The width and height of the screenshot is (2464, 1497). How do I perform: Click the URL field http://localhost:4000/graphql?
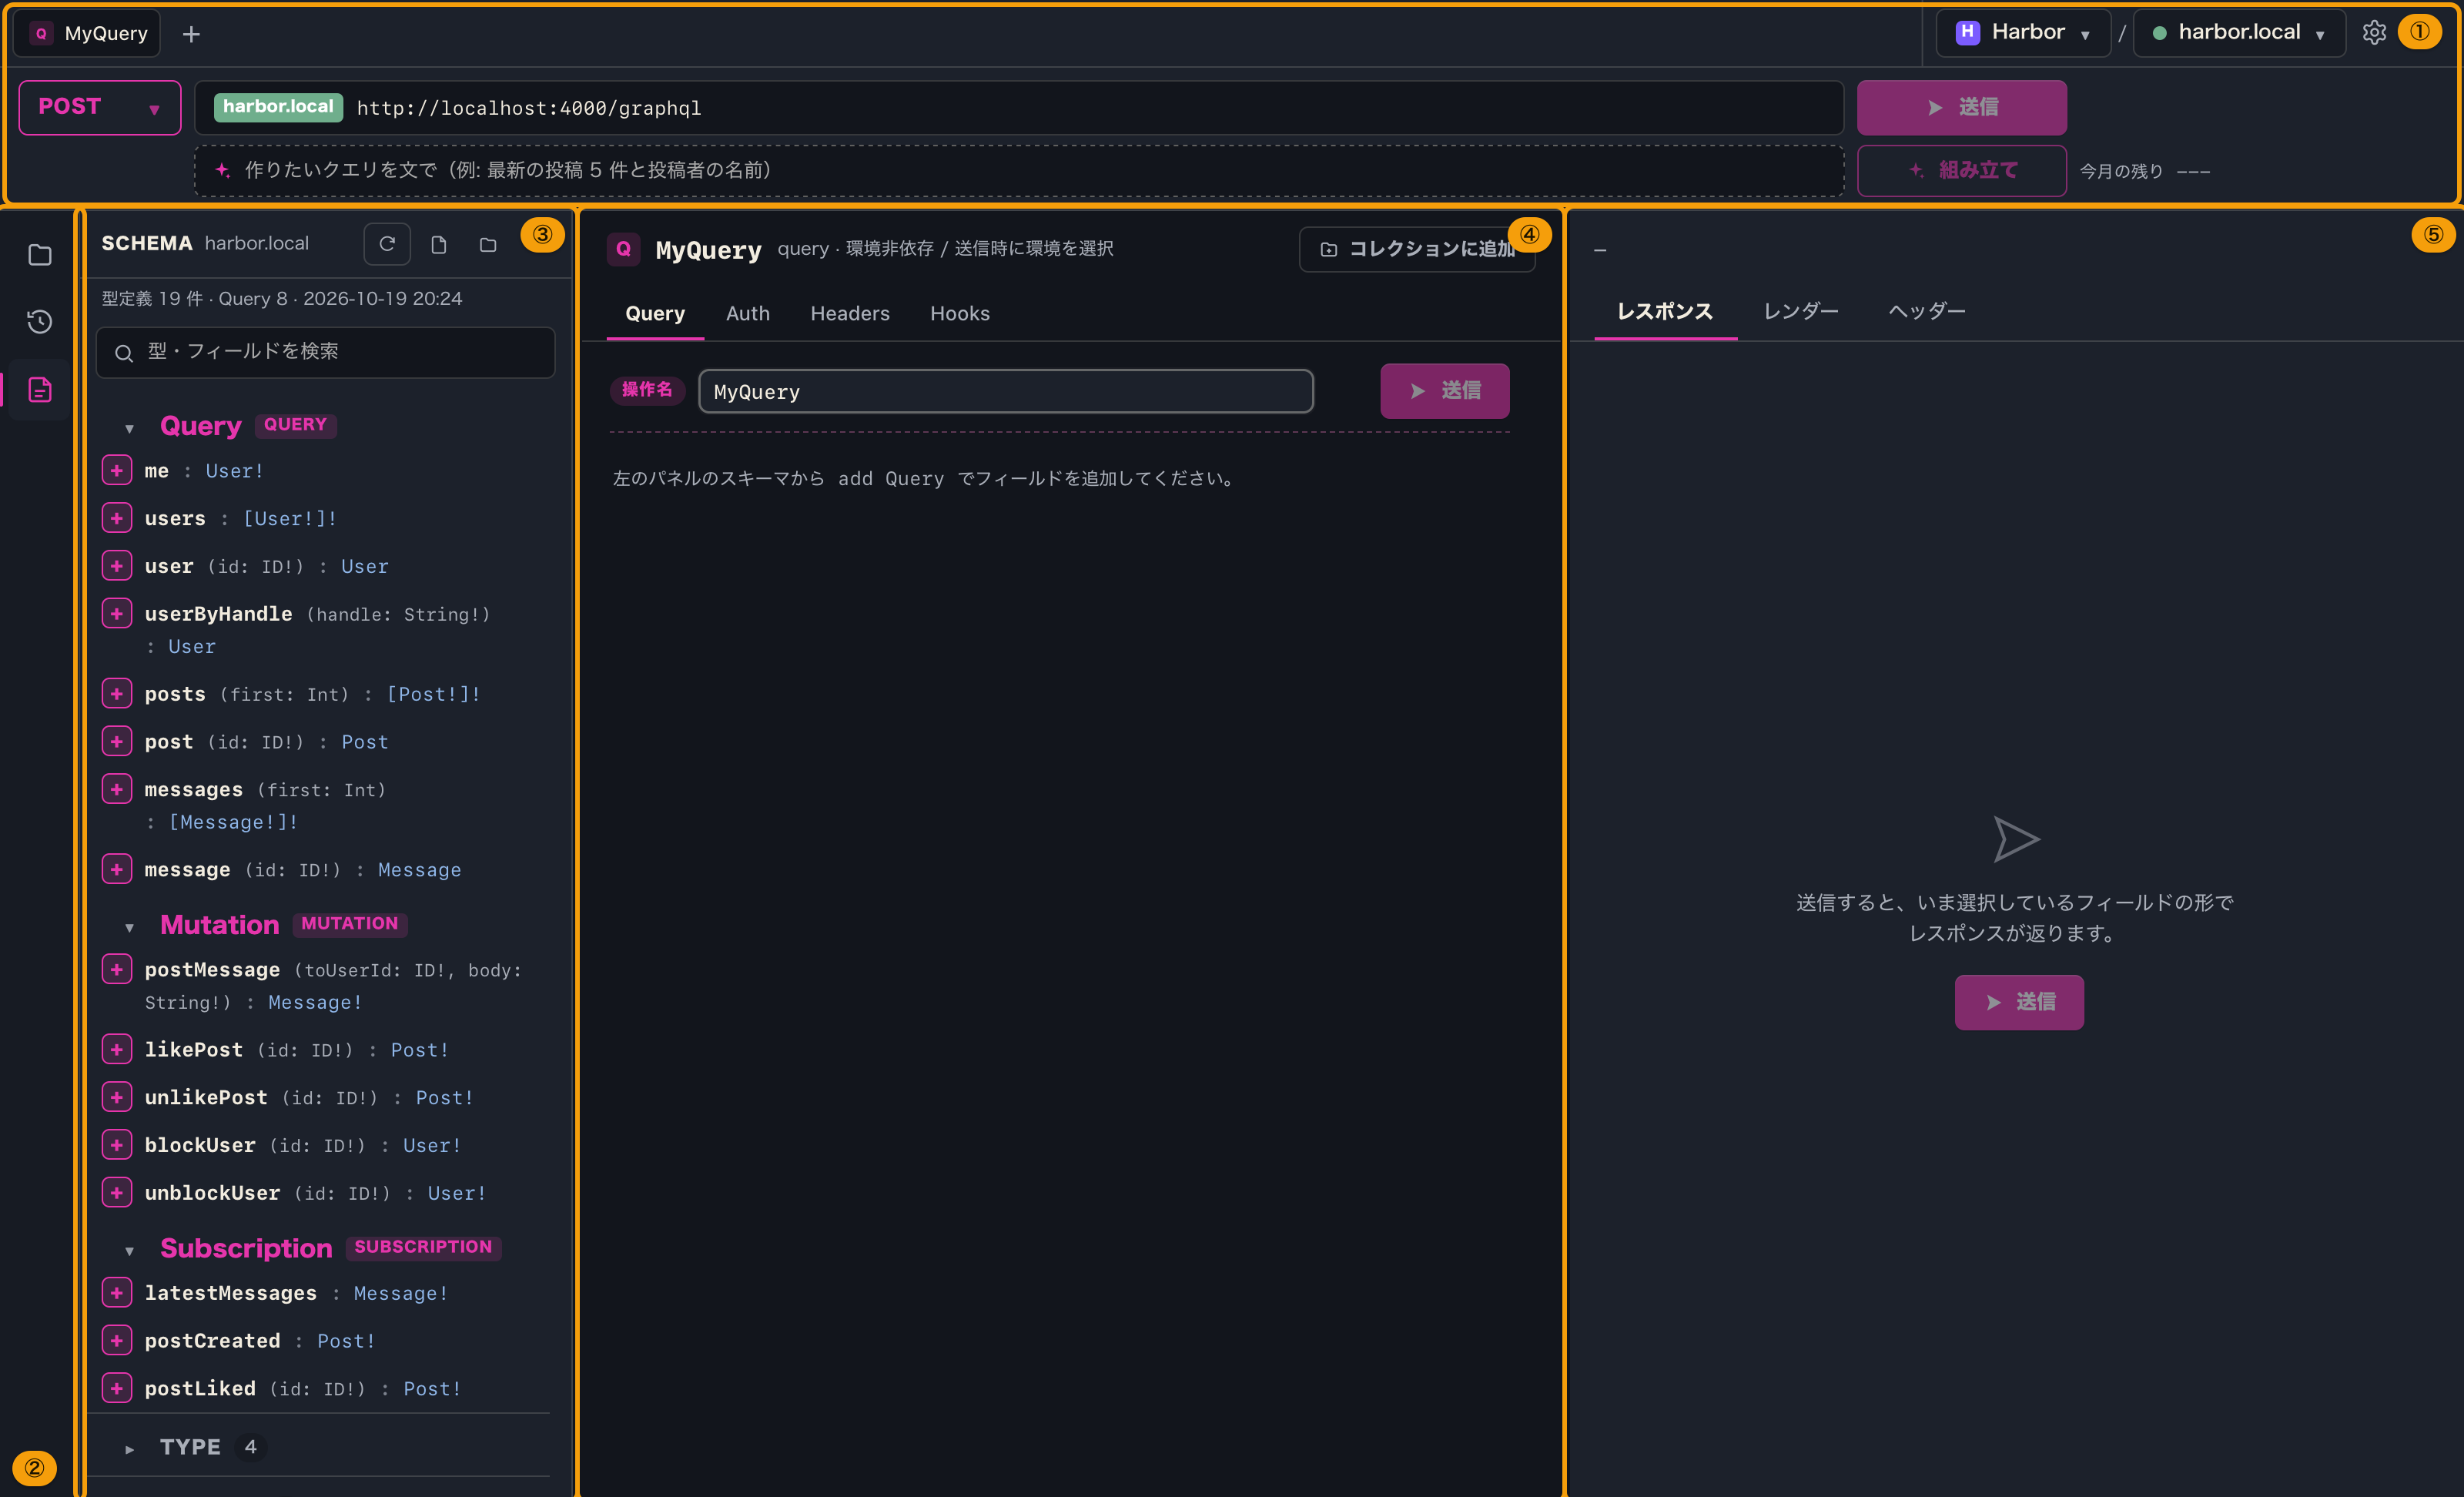(1018, 107)
